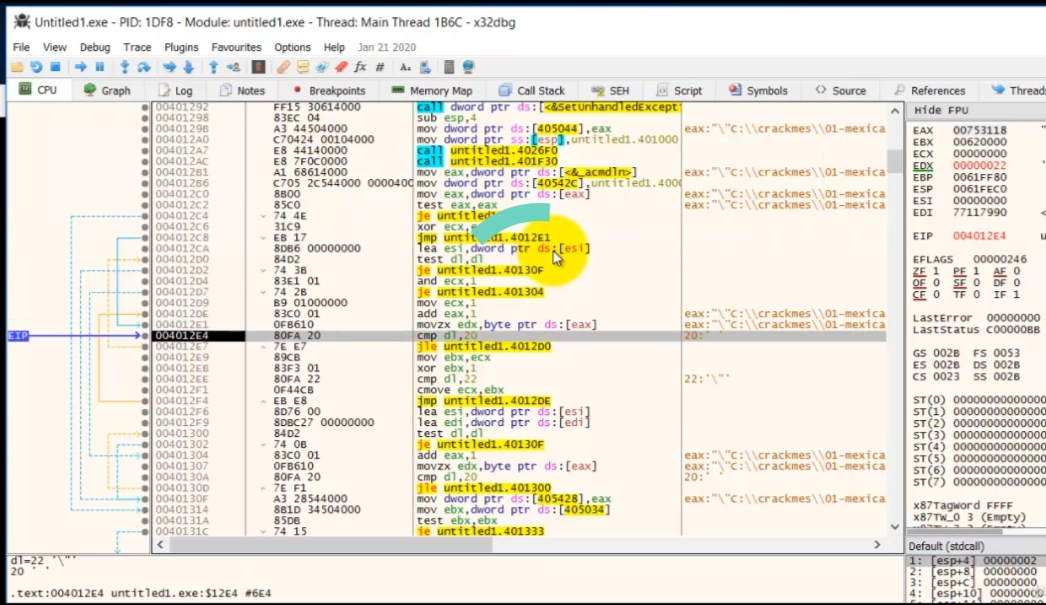Screen dimensions: 1046x605
Task: Click the Calculator toolbar icon
Action: [448, 67]
